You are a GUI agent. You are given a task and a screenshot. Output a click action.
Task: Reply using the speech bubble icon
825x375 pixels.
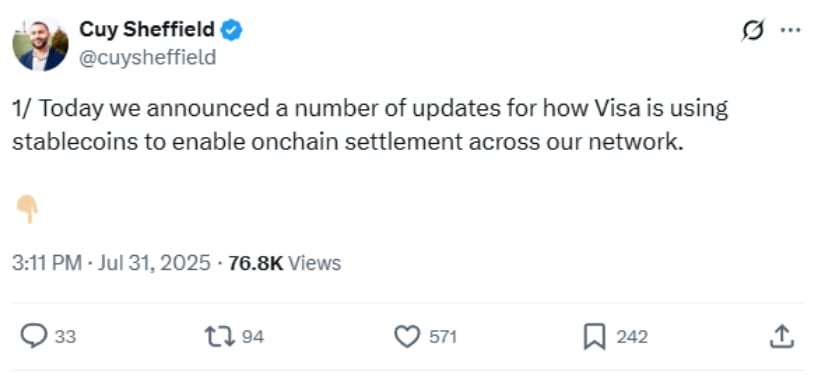tap(34, 336)
